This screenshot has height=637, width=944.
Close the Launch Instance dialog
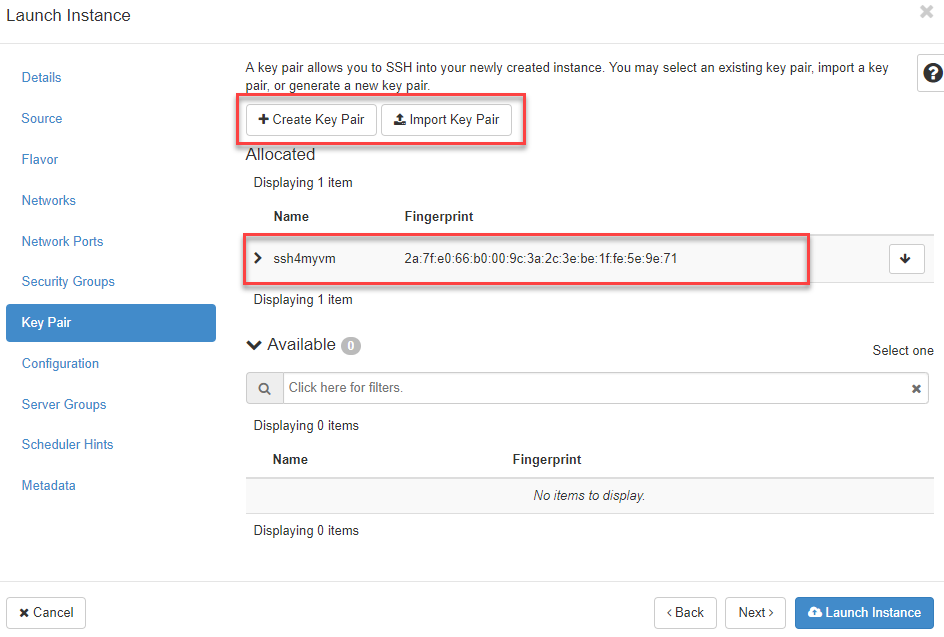926,12
